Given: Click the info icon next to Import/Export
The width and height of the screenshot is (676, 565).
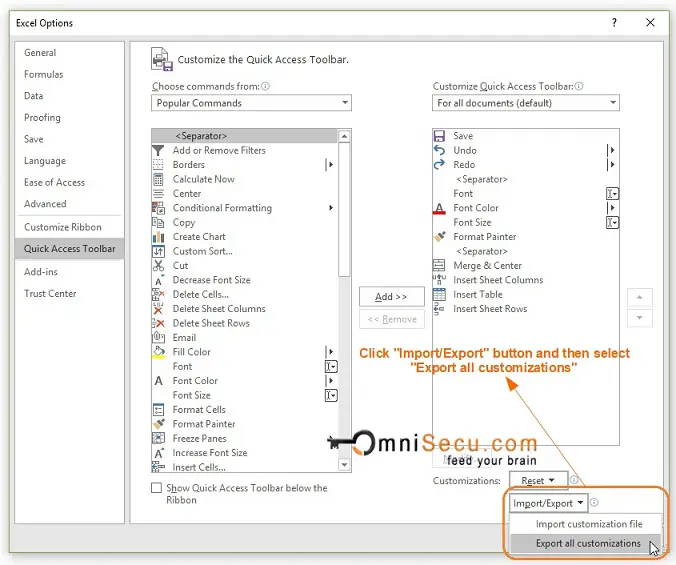Looking at the screenshot, I should (594, 503).
